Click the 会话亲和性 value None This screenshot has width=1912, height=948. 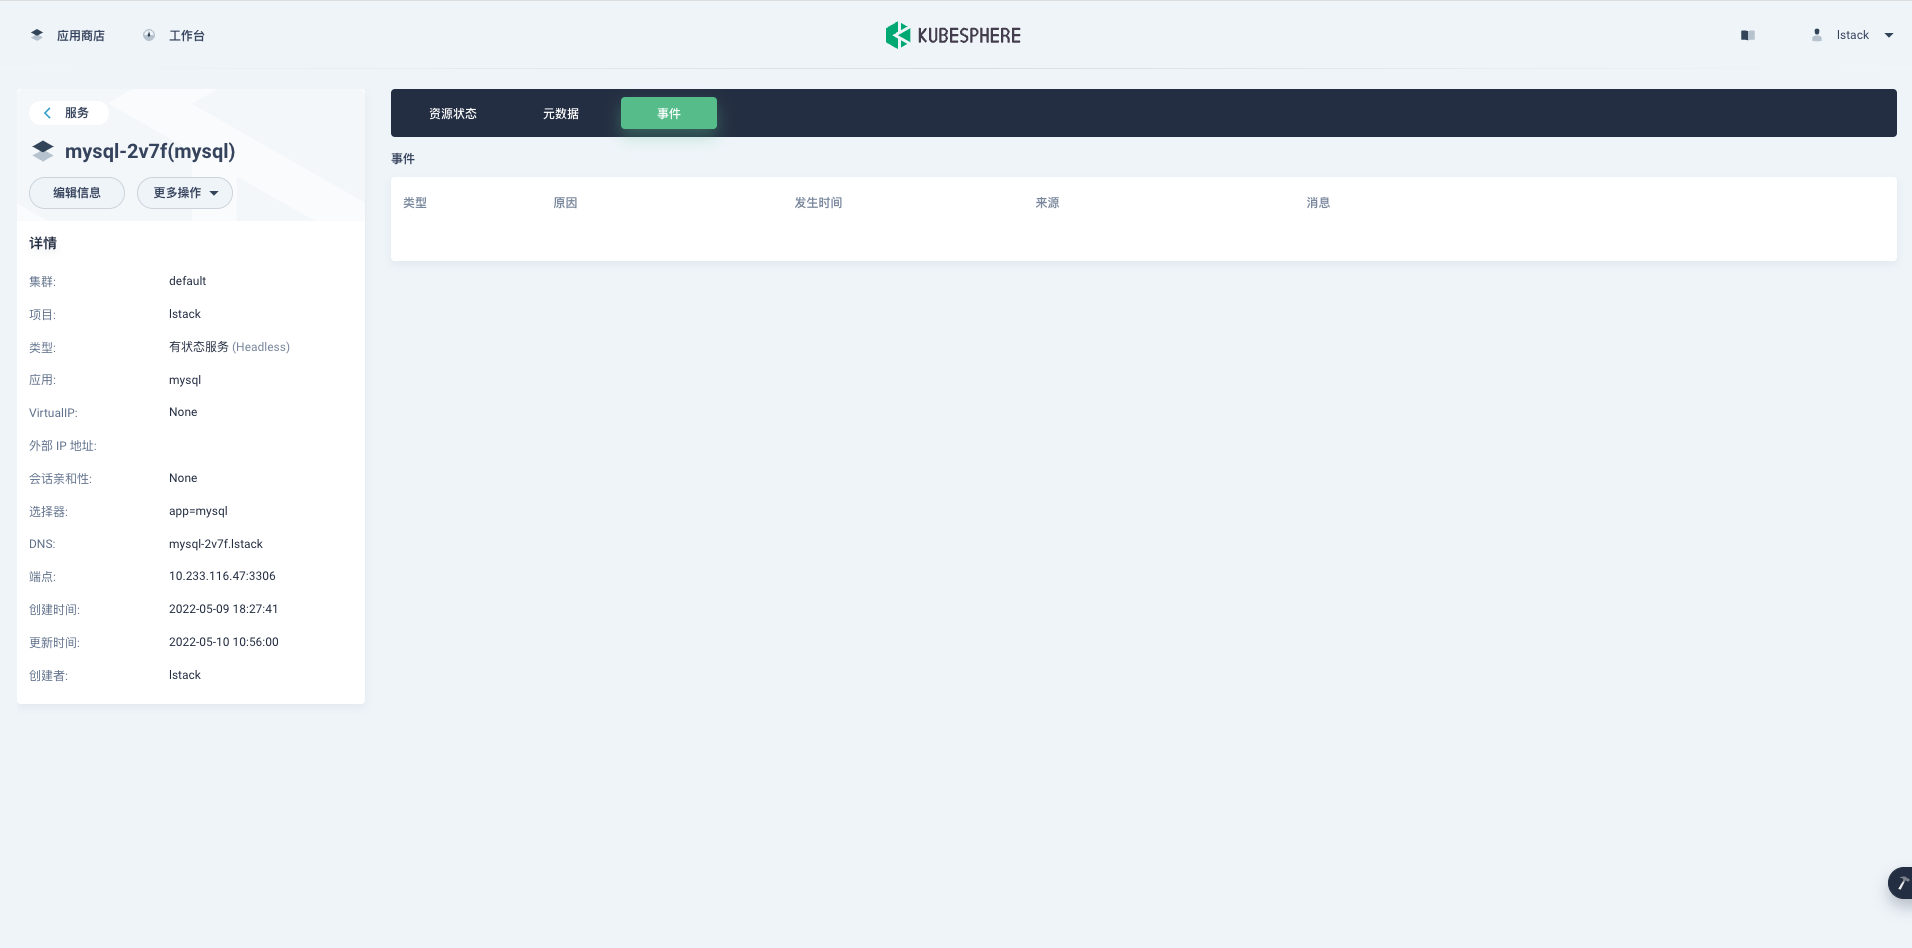point(183,478)
